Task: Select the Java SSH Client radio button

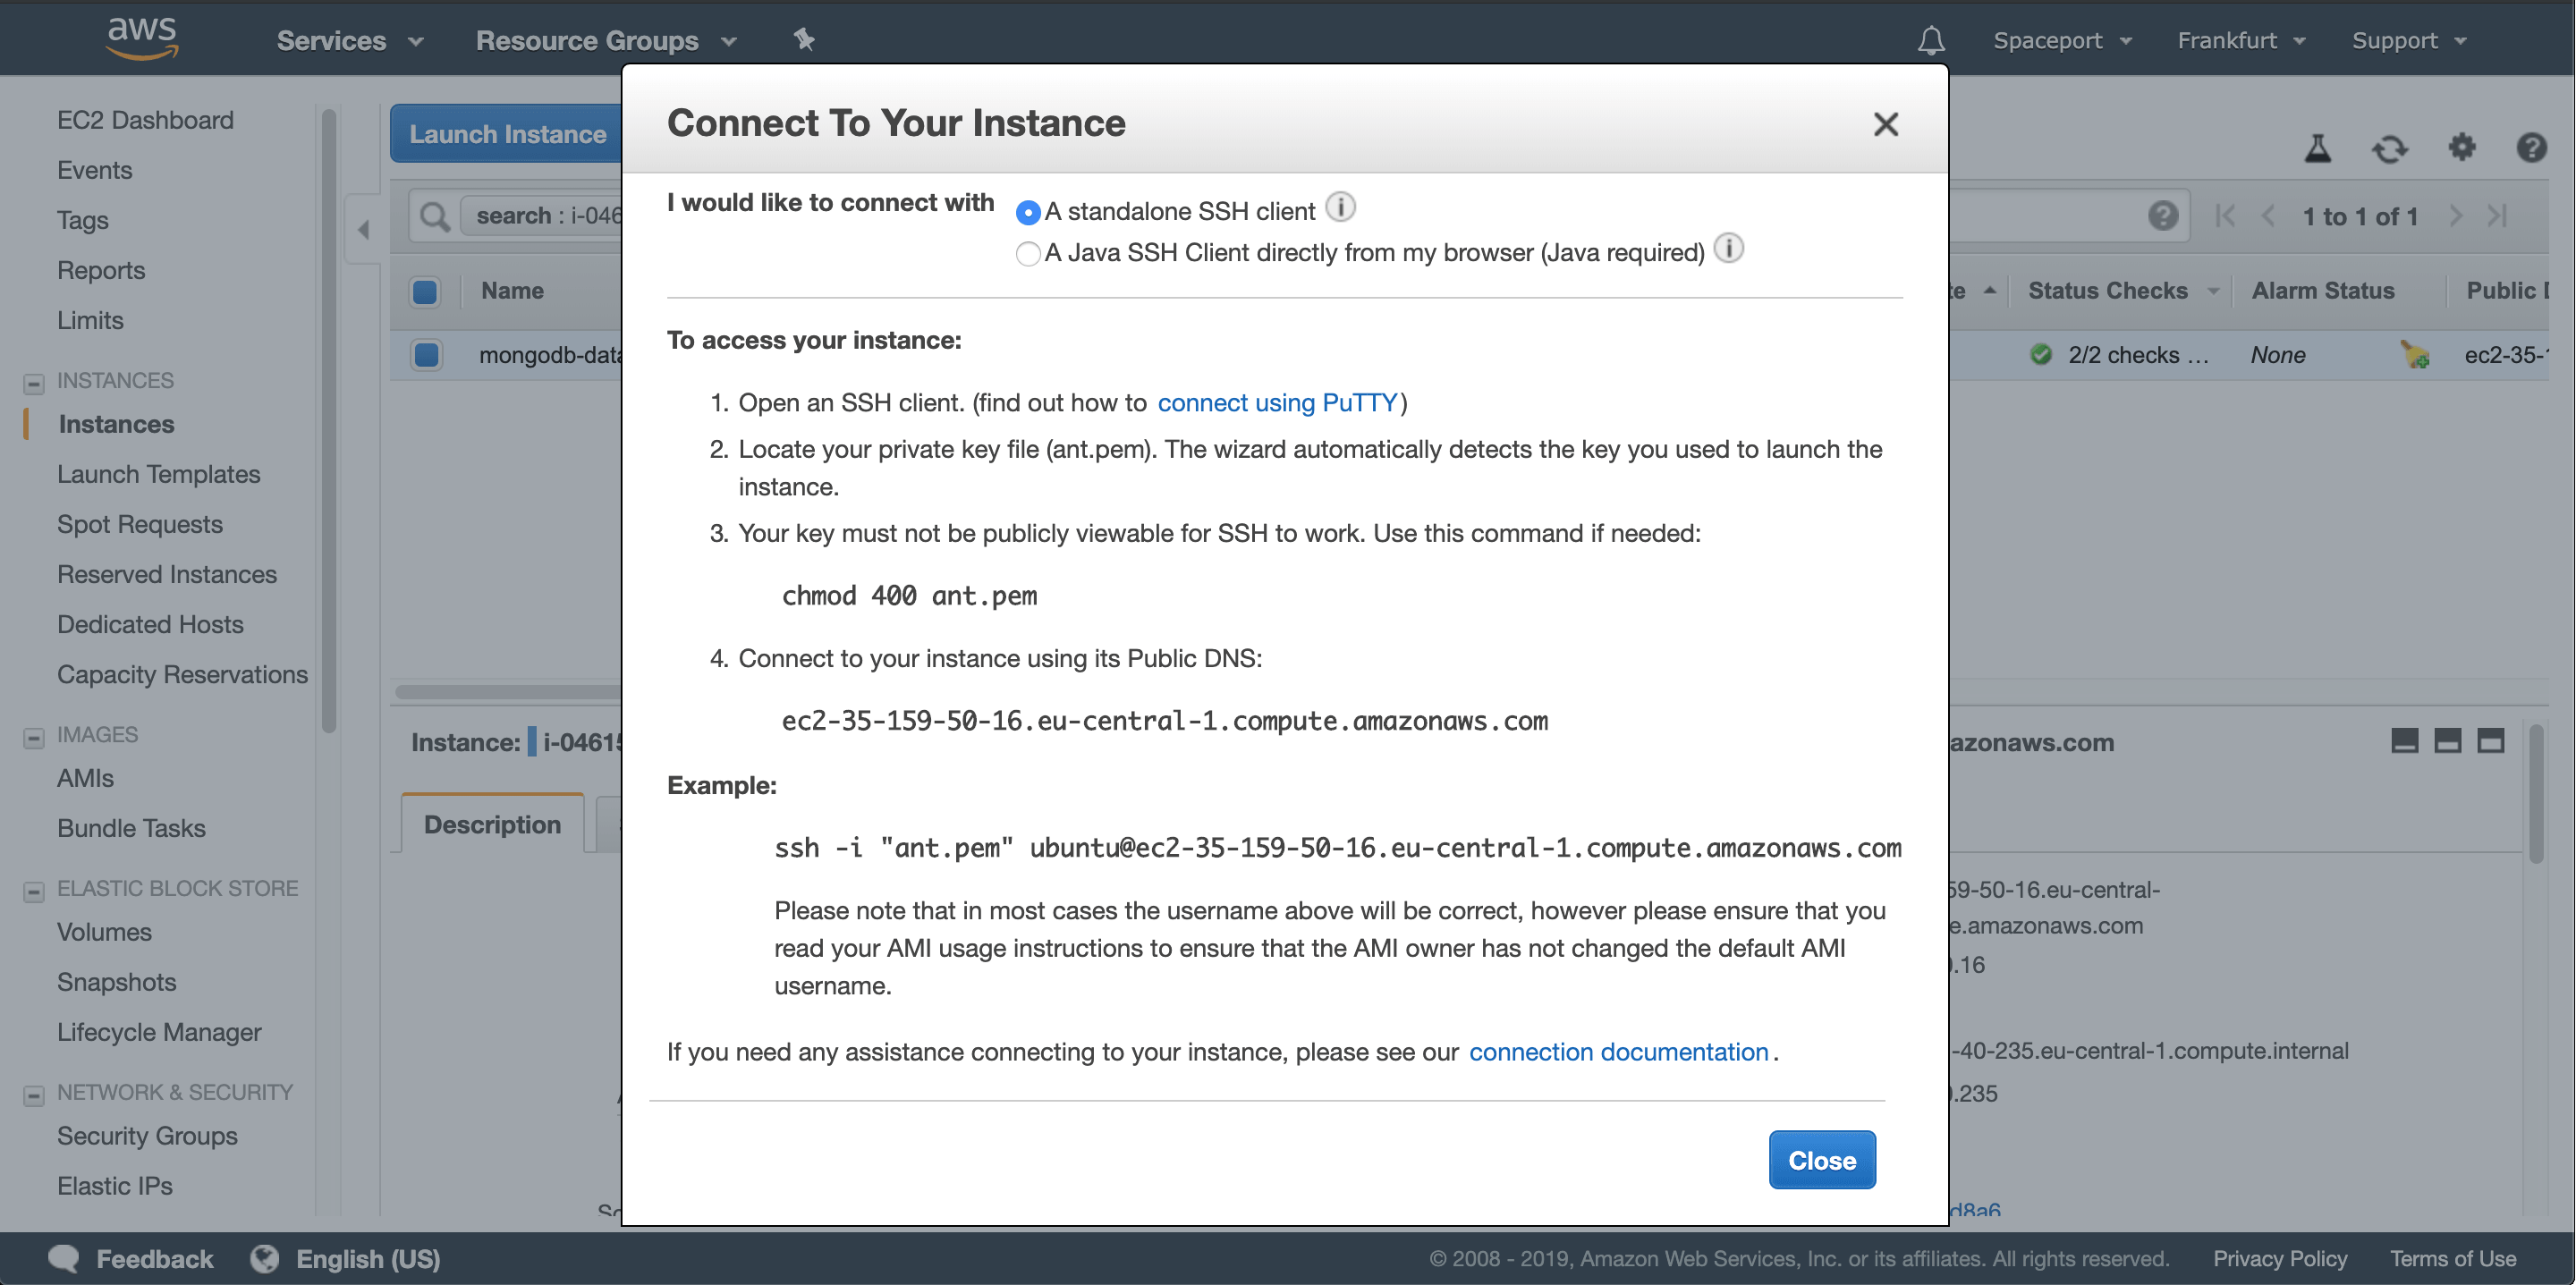Action: pos(1027,254)
